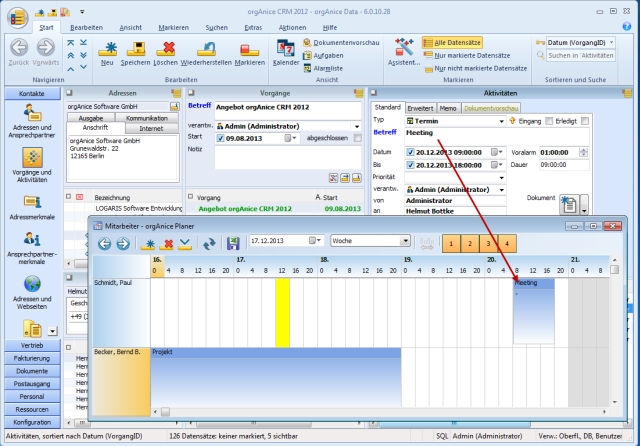Toggle the Datum checkbox in Aktivitäten
Screen dimensions: 640x446
[410, 152]
